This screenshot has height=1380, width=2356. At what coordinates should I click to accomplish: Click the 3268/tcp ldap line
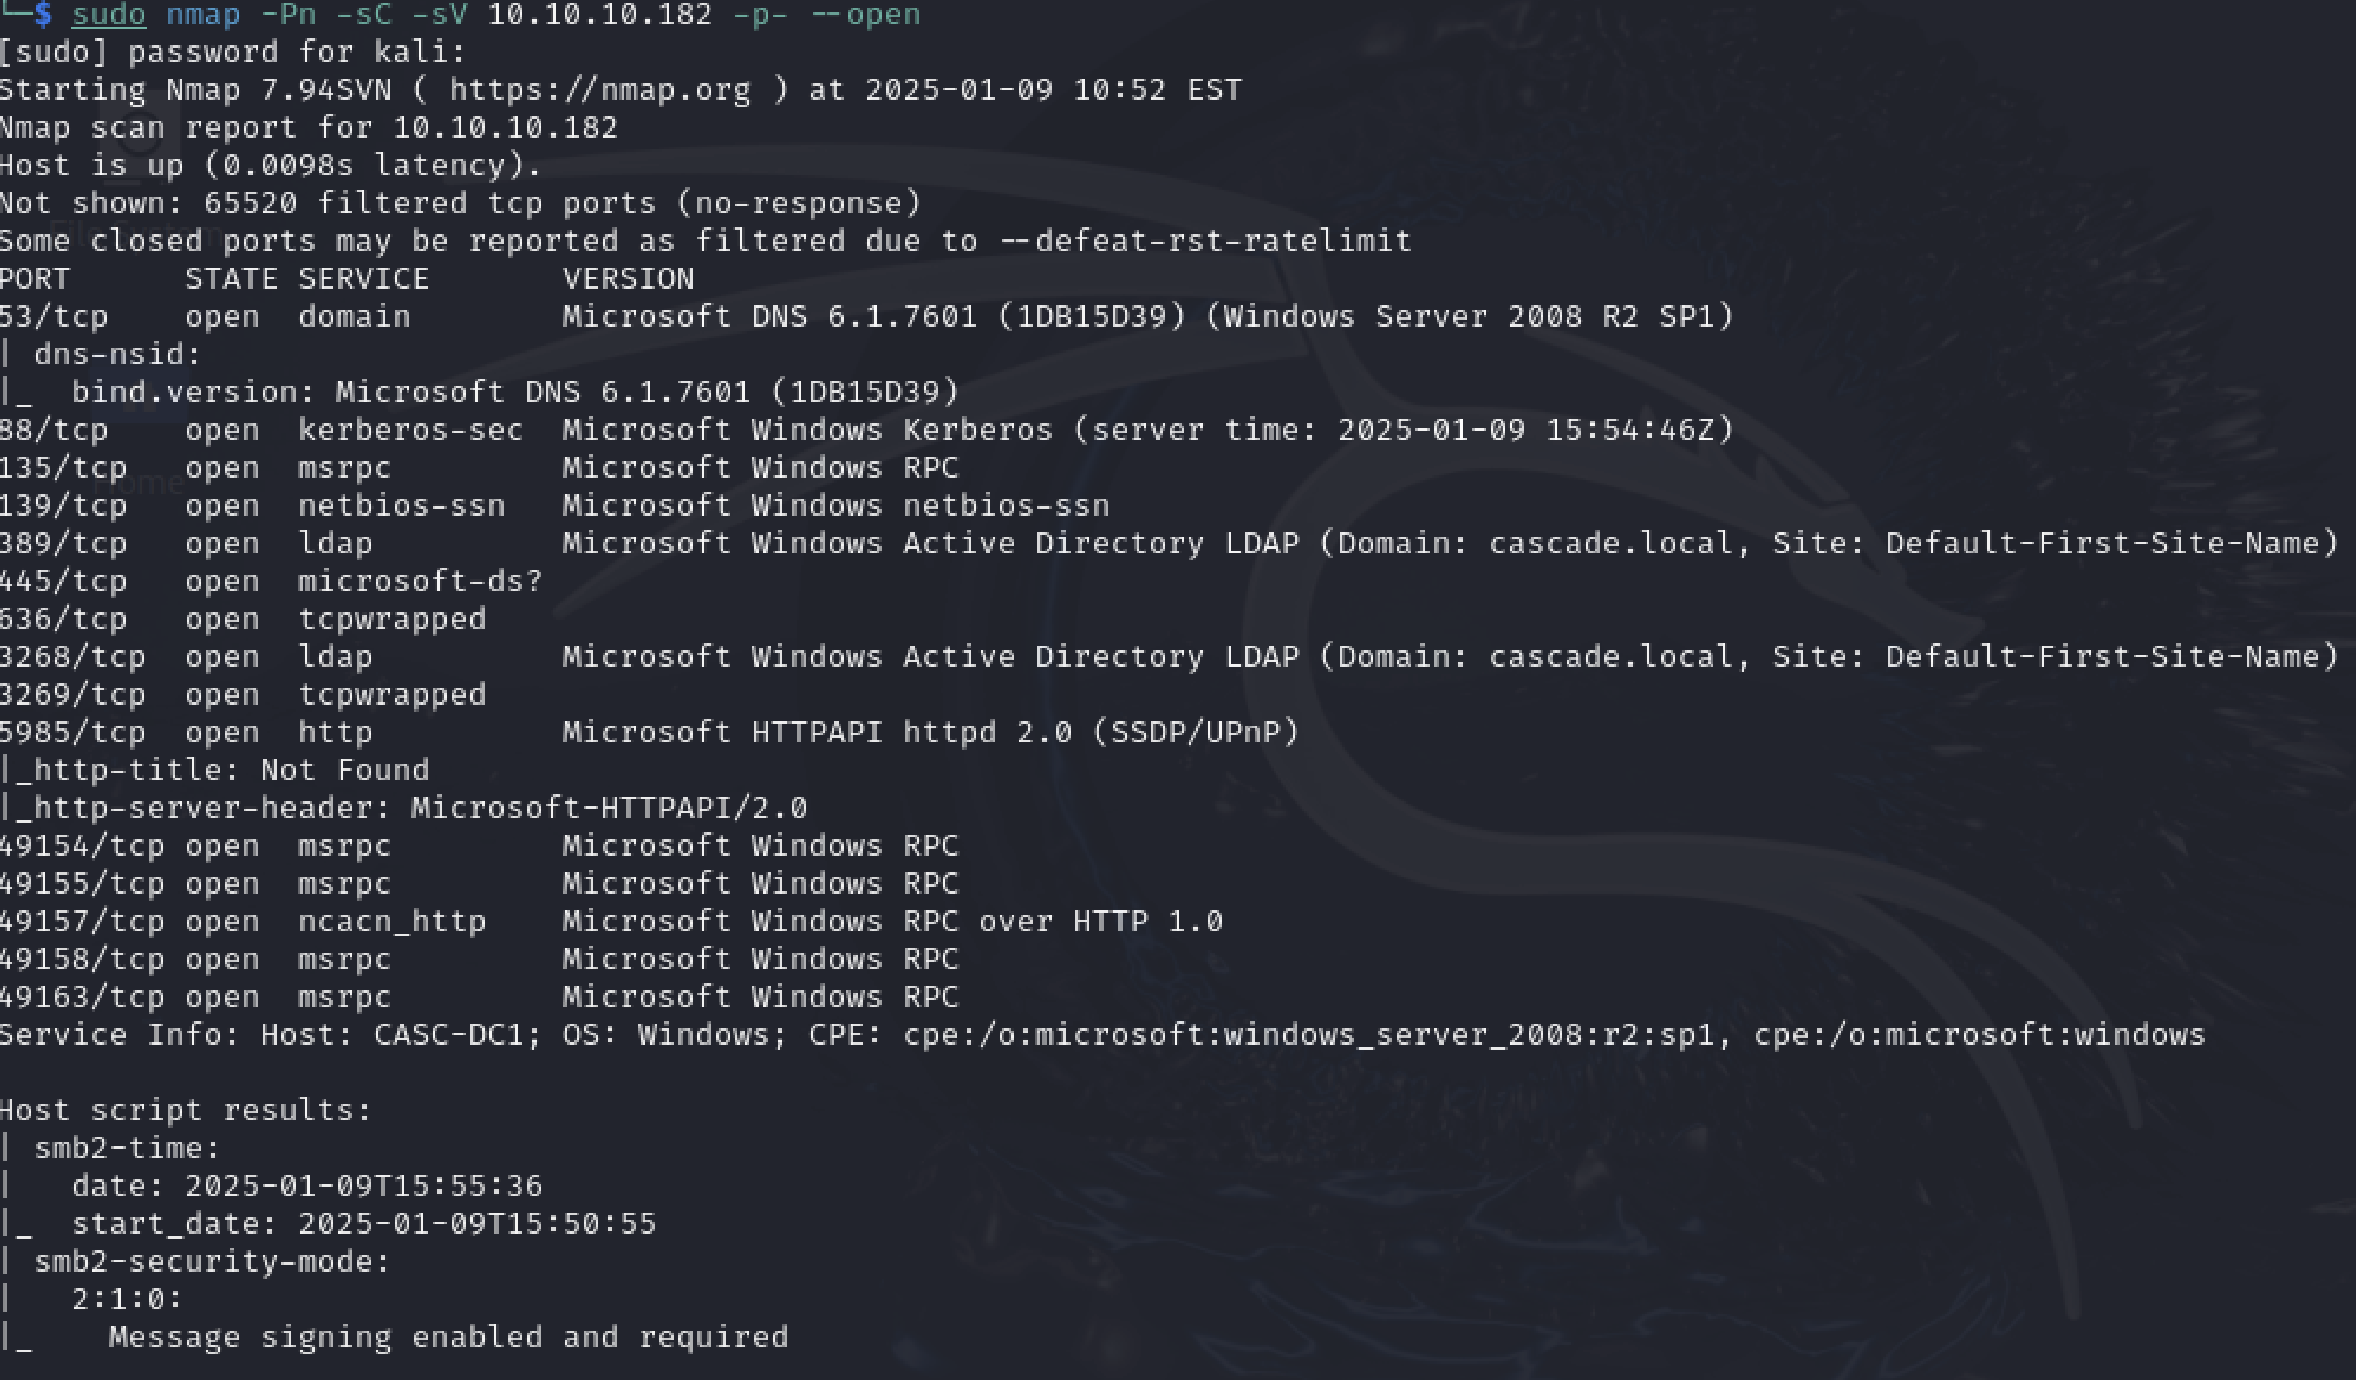click(1169, 657)
